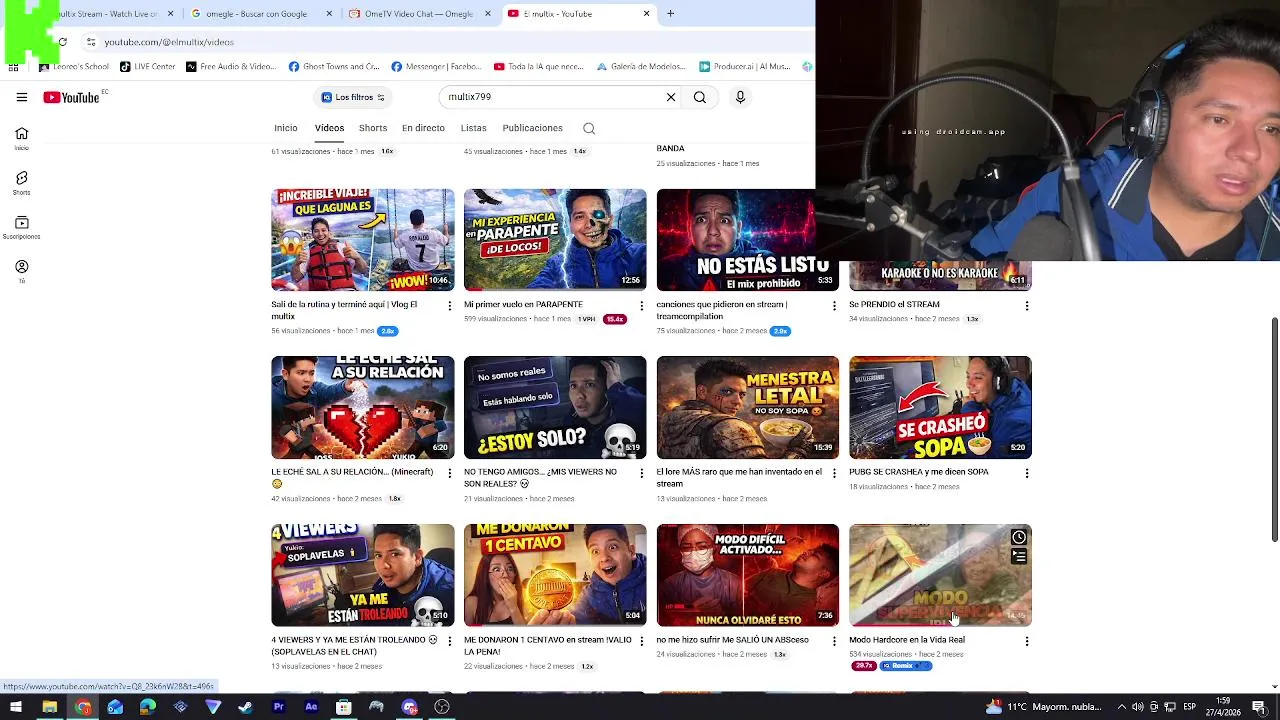Open options for El lore MÁS raro video
The width and height of the screenshot is (1280, 720).
pos(834,473)
